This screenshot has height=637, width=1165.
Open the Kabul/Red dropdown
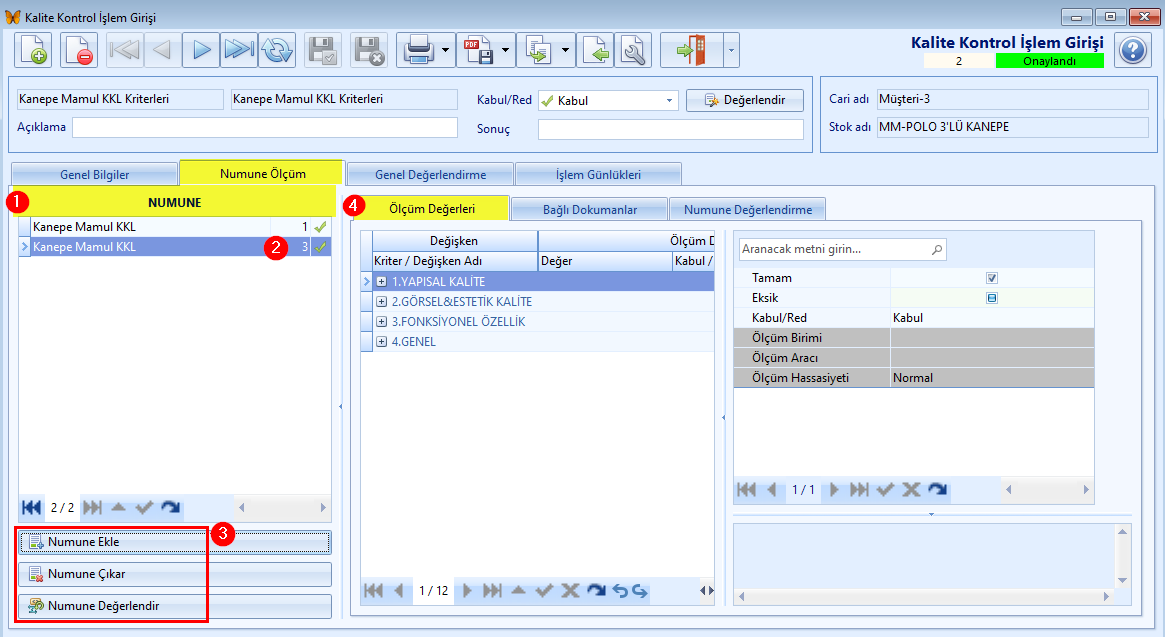tap(669, 100)
